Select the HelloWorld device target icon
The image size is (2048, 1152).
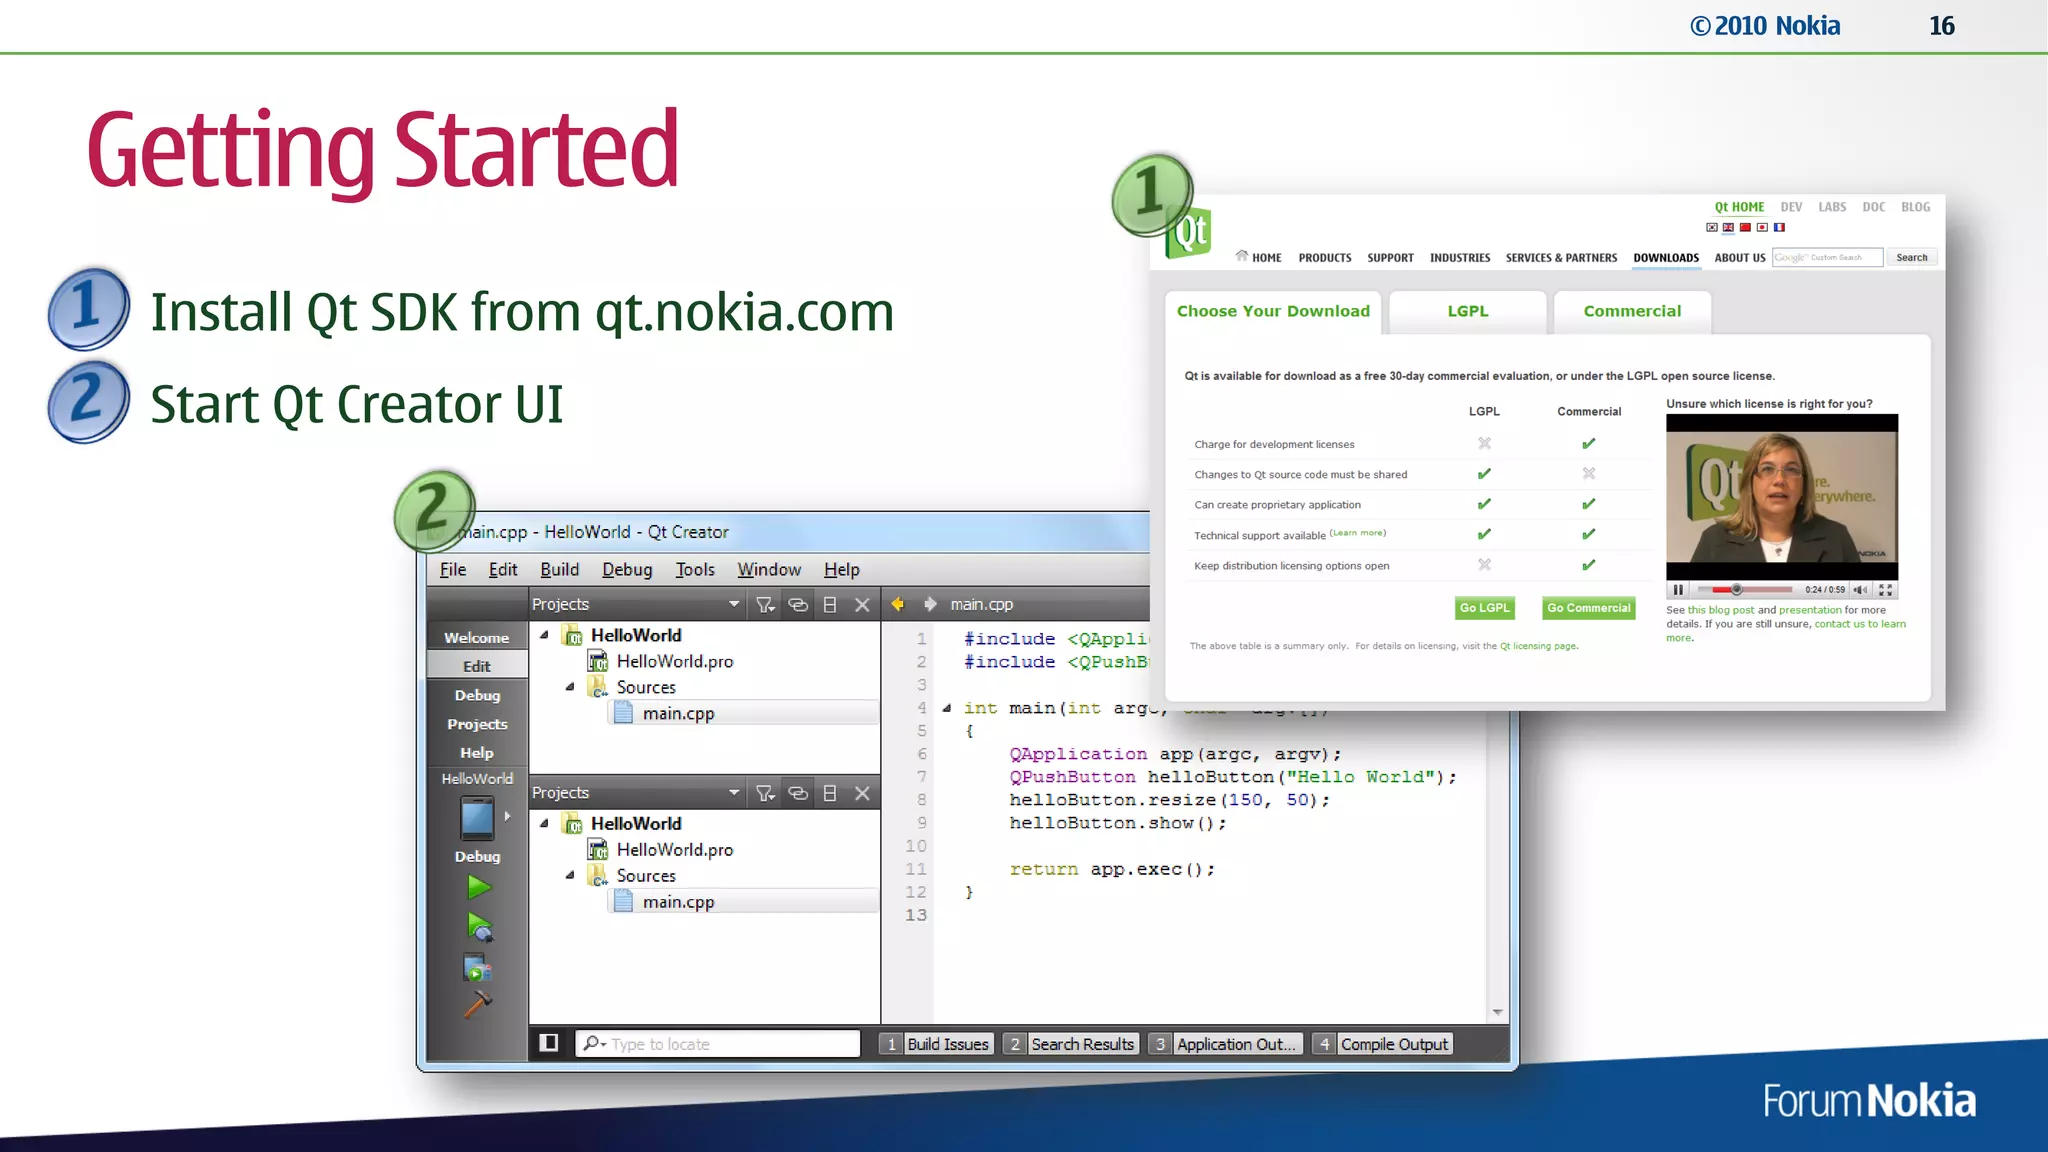tap(477, 818)
